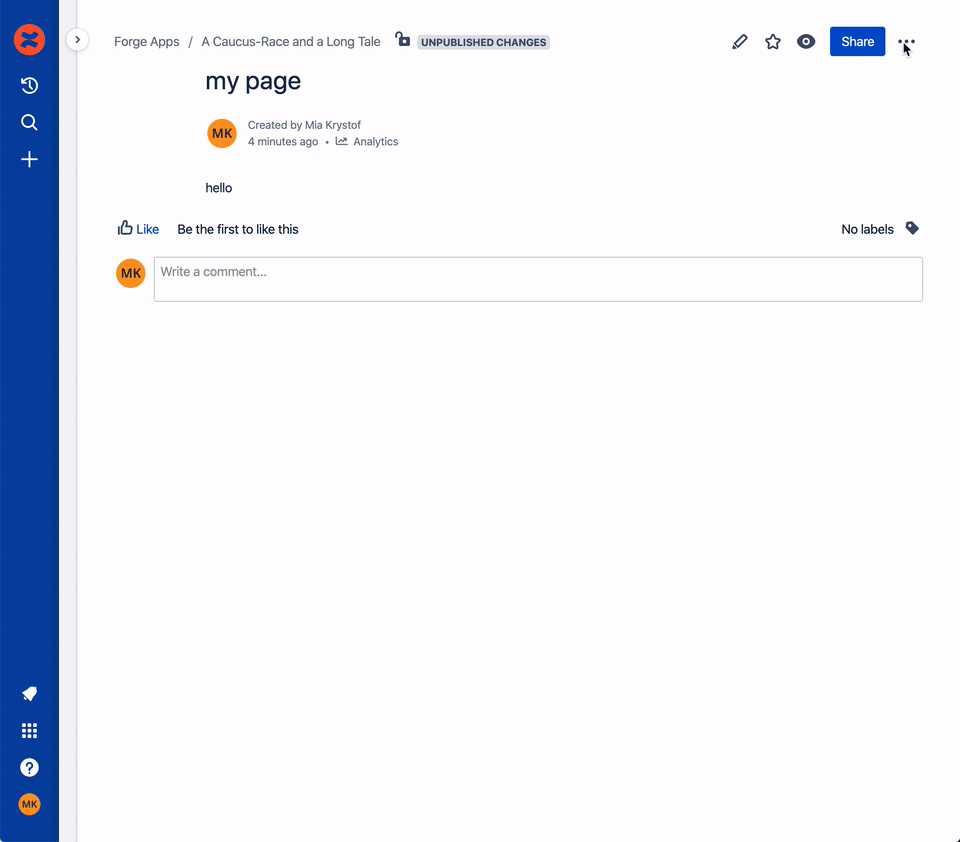960x842 pixels.
Task: Click the Write a comment field
Action: coord(538,278)
